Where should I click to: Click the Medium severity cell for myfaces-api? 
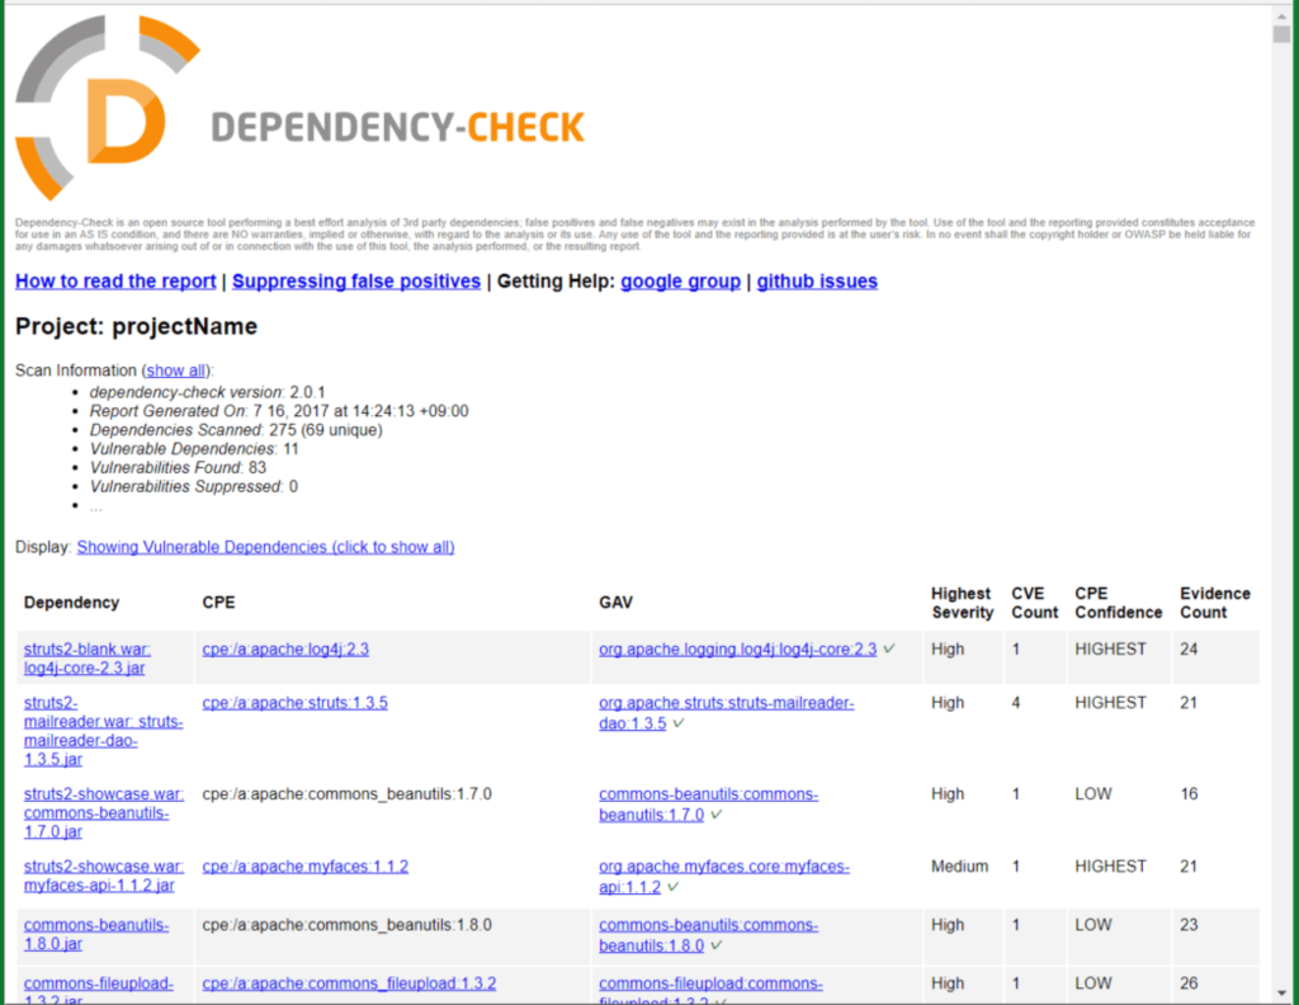[x=960, y=866]
